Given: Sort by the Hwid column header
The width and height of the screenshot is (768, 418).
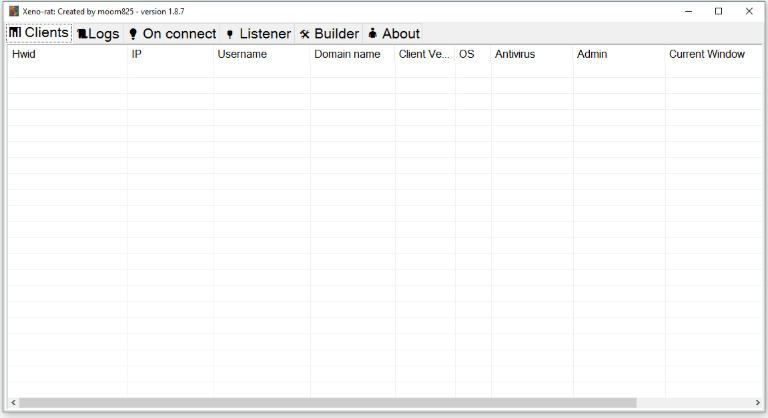Looking at the screenshot, I should pos(66,54).
